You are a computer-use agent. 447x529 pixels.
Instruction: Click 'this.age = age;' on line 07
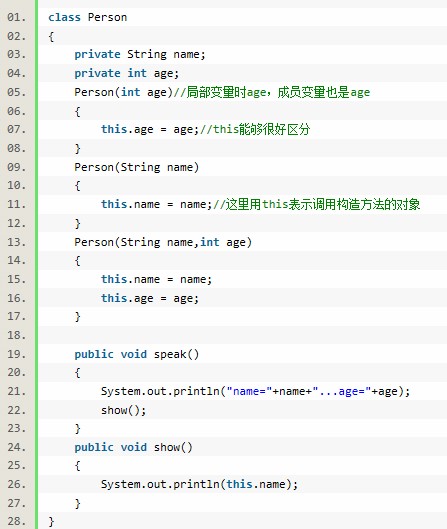pyautogui.click(x=150, y=130)
